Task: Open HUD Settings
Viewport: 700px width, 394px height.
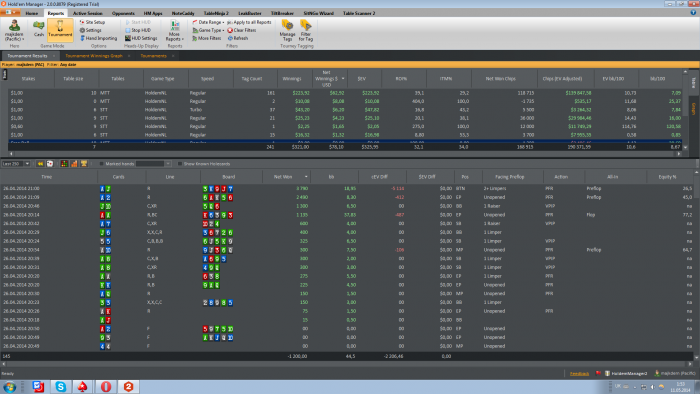Action: (141, 38)
